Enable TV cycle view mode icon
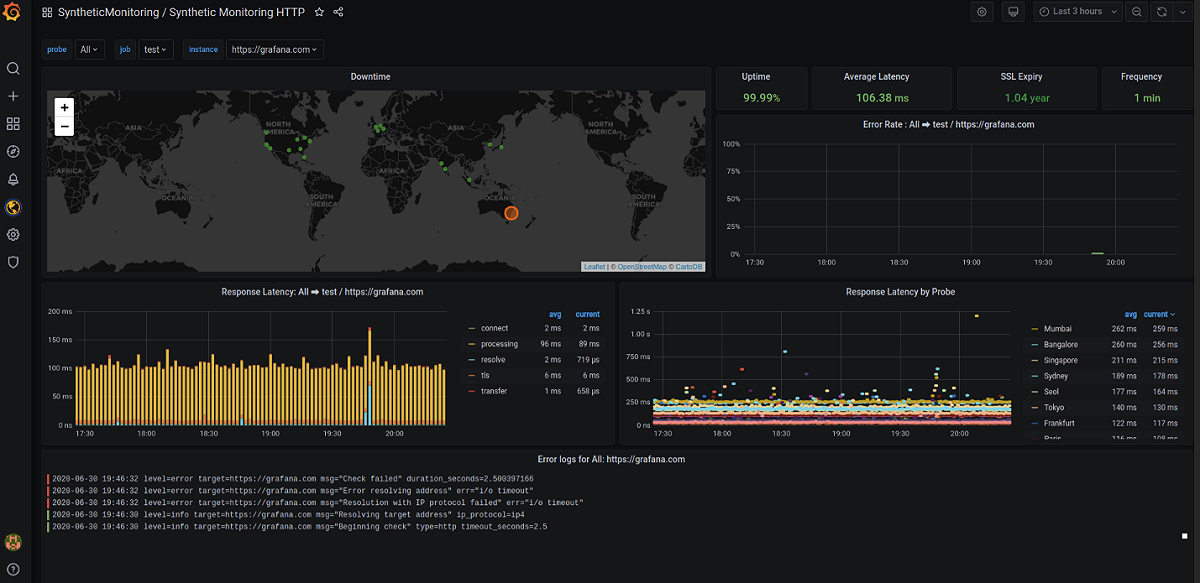The image size is (1200, 583). point(1012,11)
